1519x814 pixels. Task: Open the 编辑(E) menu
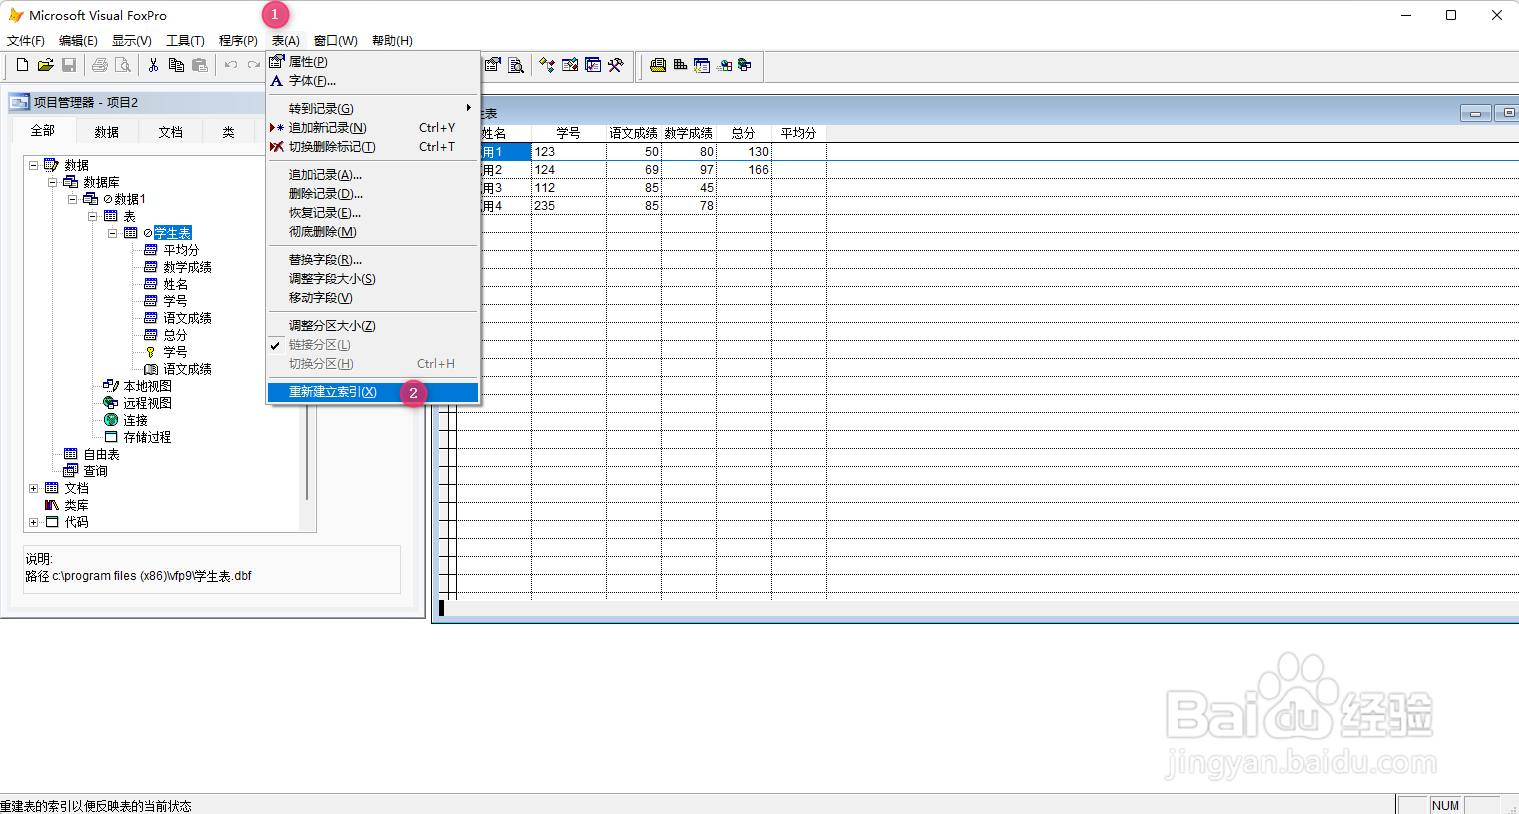coord(78,41)
